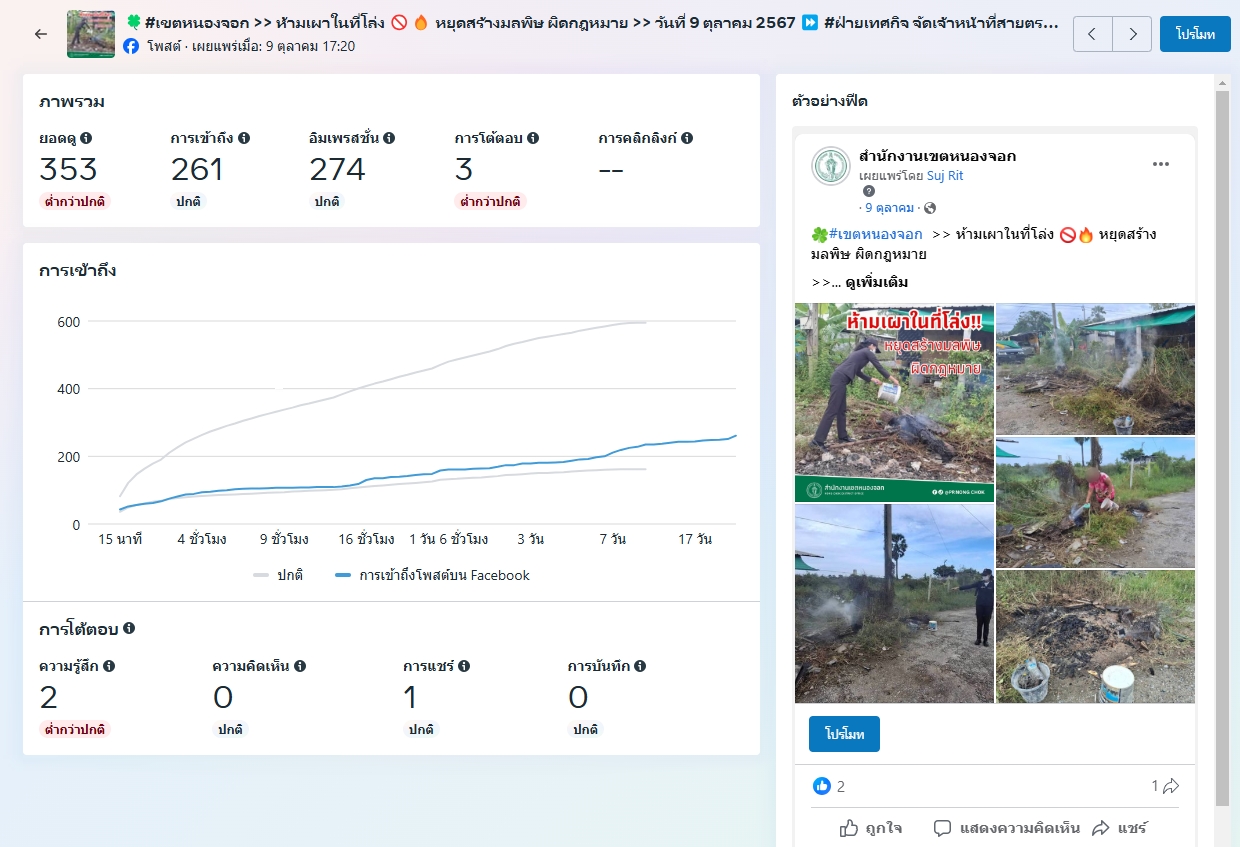Click info icon next to การเข้าถึง
Image resolution: width=1240 pixels, height=847 pixels.
(x=244, y=138)
